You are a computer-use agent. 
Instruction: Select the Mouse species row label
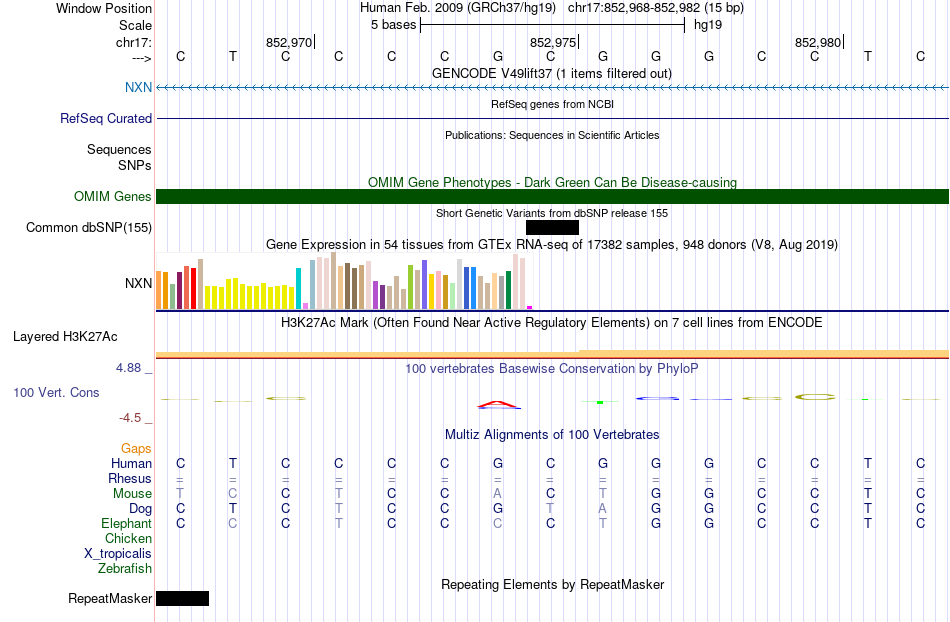pos(133,494)
